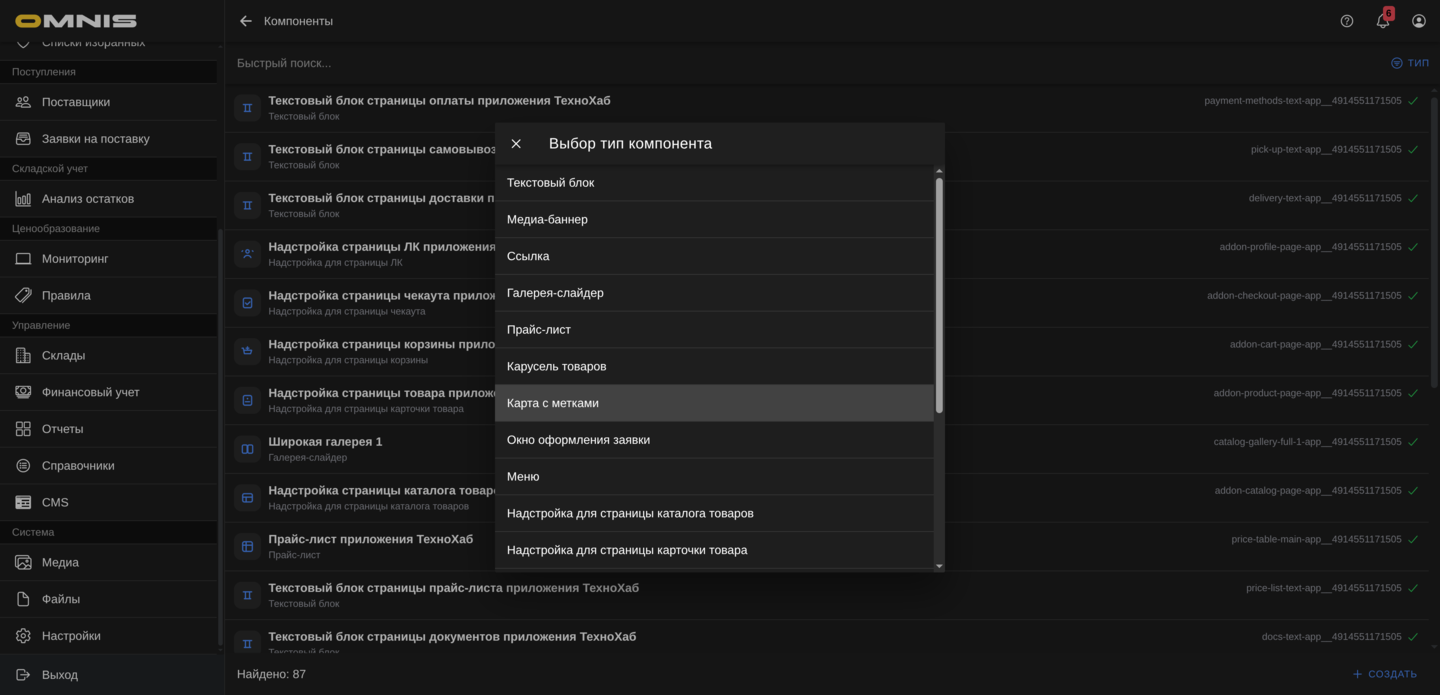
Task: Select the text block icon beside Широкая галерея 1
Action: [x=247, y=448]
